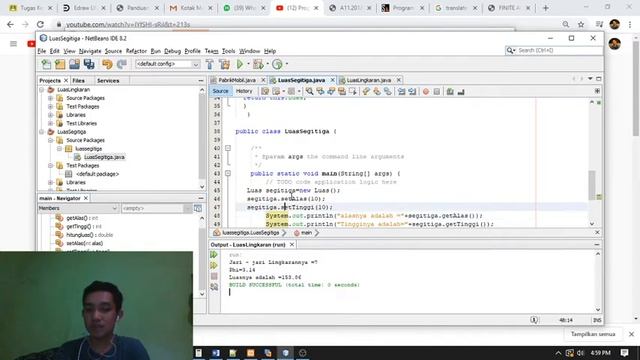Image resolution: width=640 pixels, height=360 pixels.
Task: Click the YouTube logo icon
Action: 31,44
